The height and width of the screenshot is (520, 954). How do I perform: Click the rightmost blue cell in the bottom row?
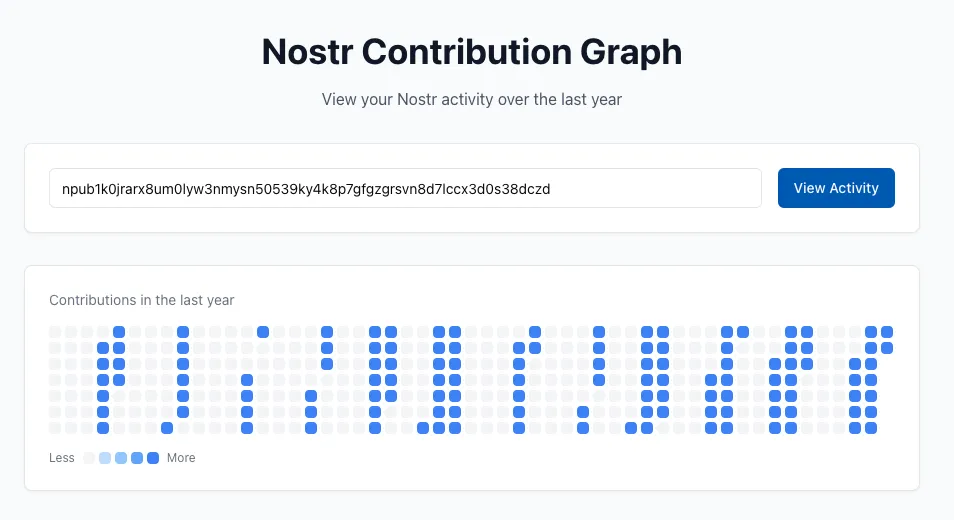click(871, 428)
